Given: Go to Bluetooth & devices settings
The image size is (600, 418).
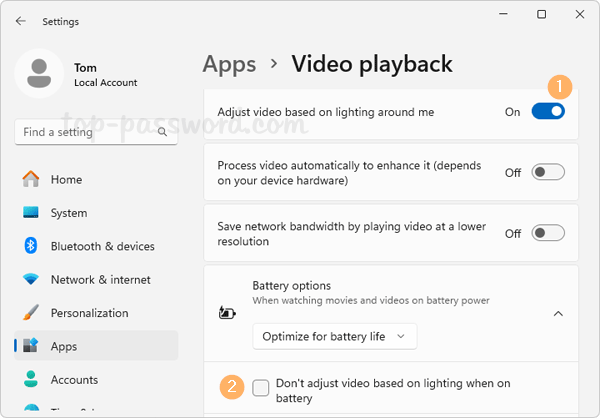Looking at the screenshot, I should tap(102, 246).
